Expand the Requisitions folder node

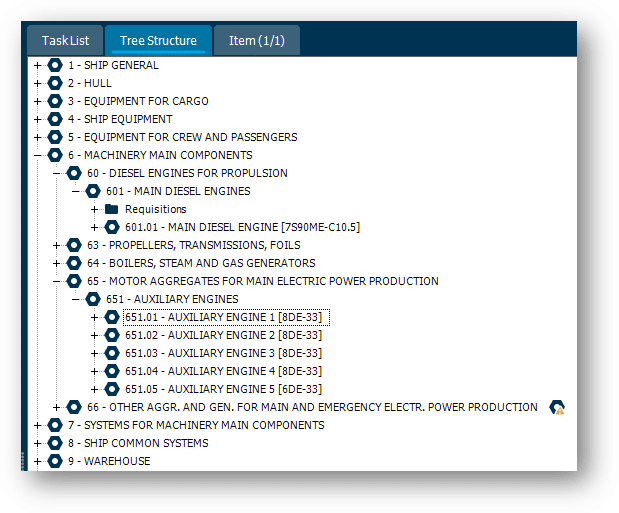[94, 209]
